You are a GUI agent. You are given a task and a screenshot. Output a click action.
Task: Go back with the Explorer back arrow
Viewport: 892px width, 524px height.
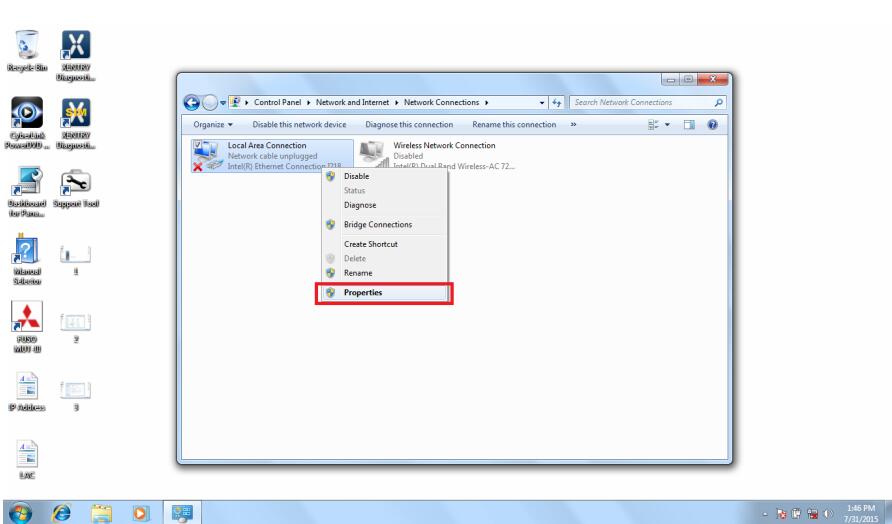coord(192,102)
